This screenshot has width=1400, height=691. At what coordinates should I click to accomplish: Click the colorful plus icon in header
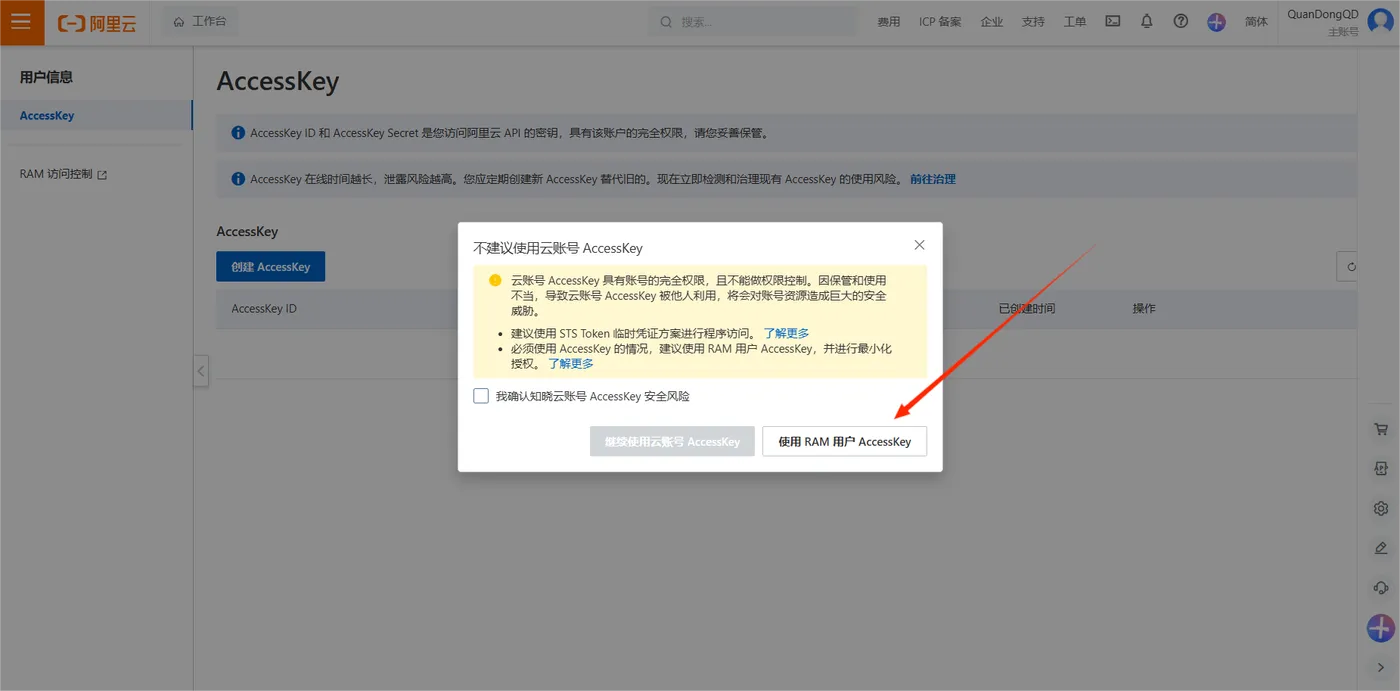(1216, 22)
